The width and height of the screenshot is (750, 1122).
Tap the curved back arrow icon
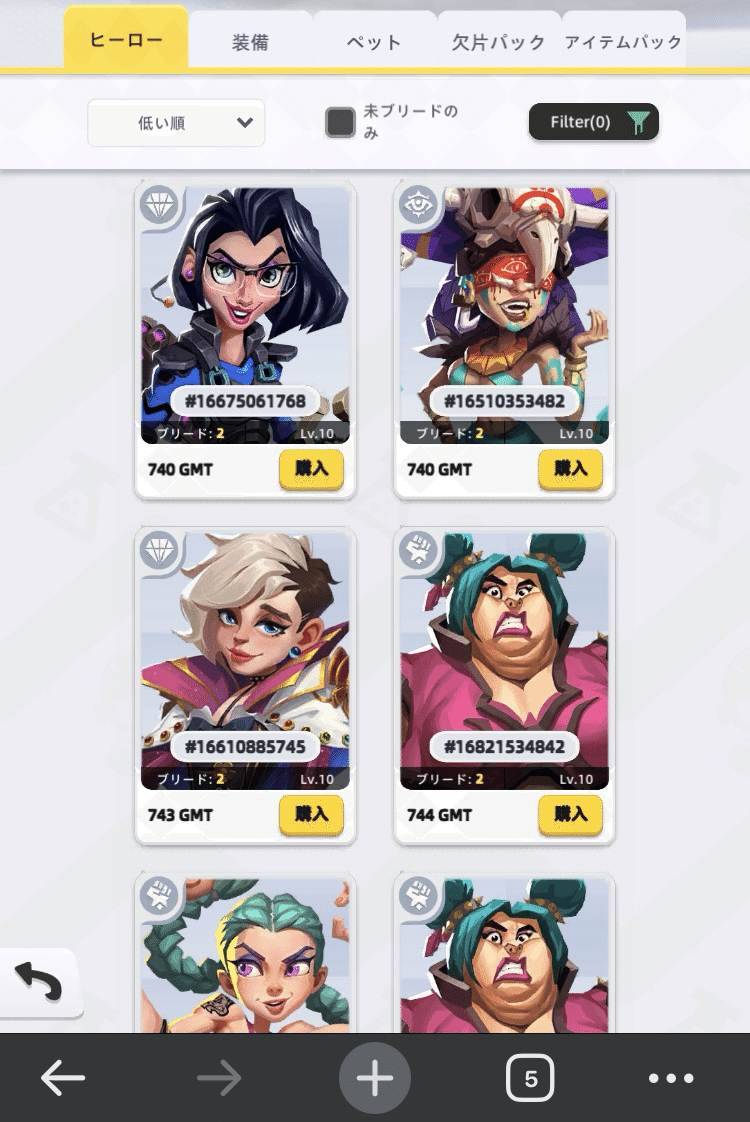coord(39,982)
